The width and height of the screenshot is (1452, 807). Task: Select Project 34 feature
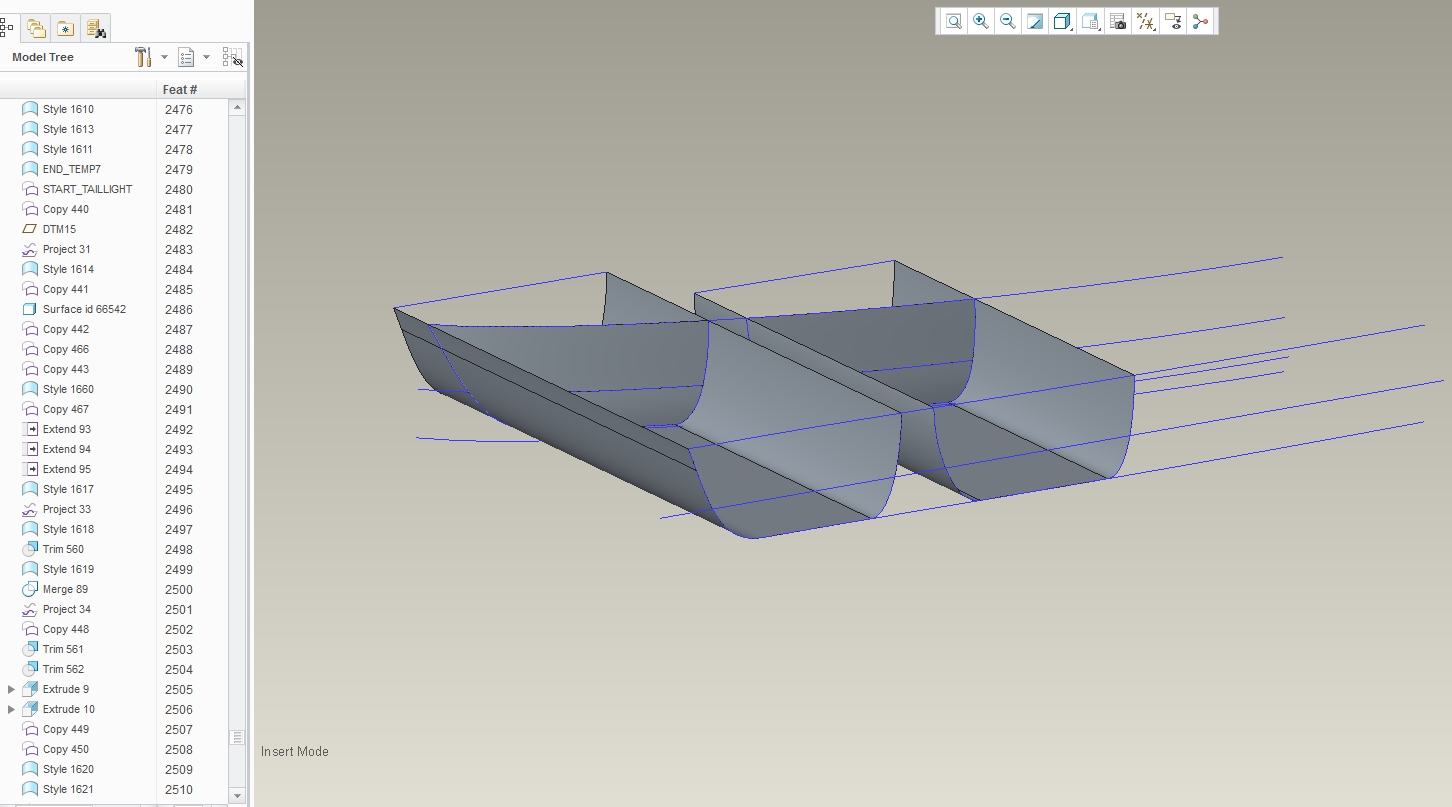[67, 609]
